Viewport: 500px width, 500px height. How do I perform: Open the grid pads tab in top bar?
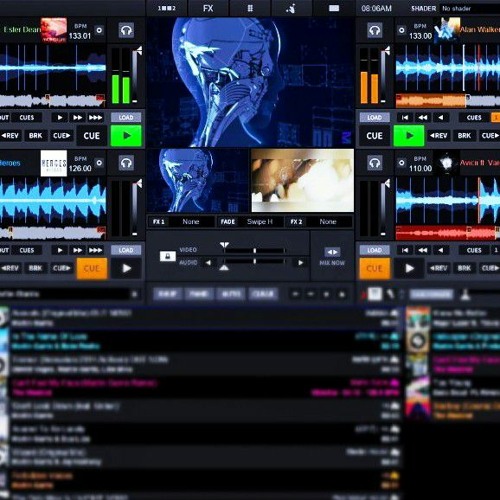[x=250, y=8]
